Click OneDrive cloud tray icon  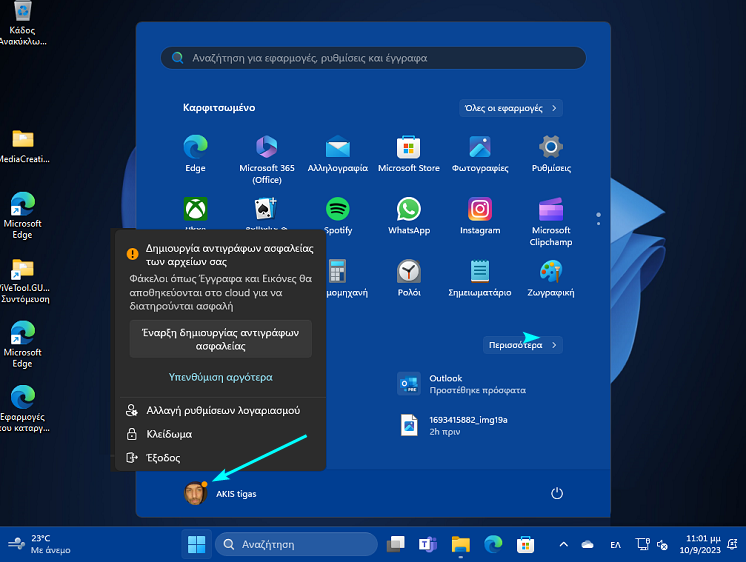[x=588, y=544]
